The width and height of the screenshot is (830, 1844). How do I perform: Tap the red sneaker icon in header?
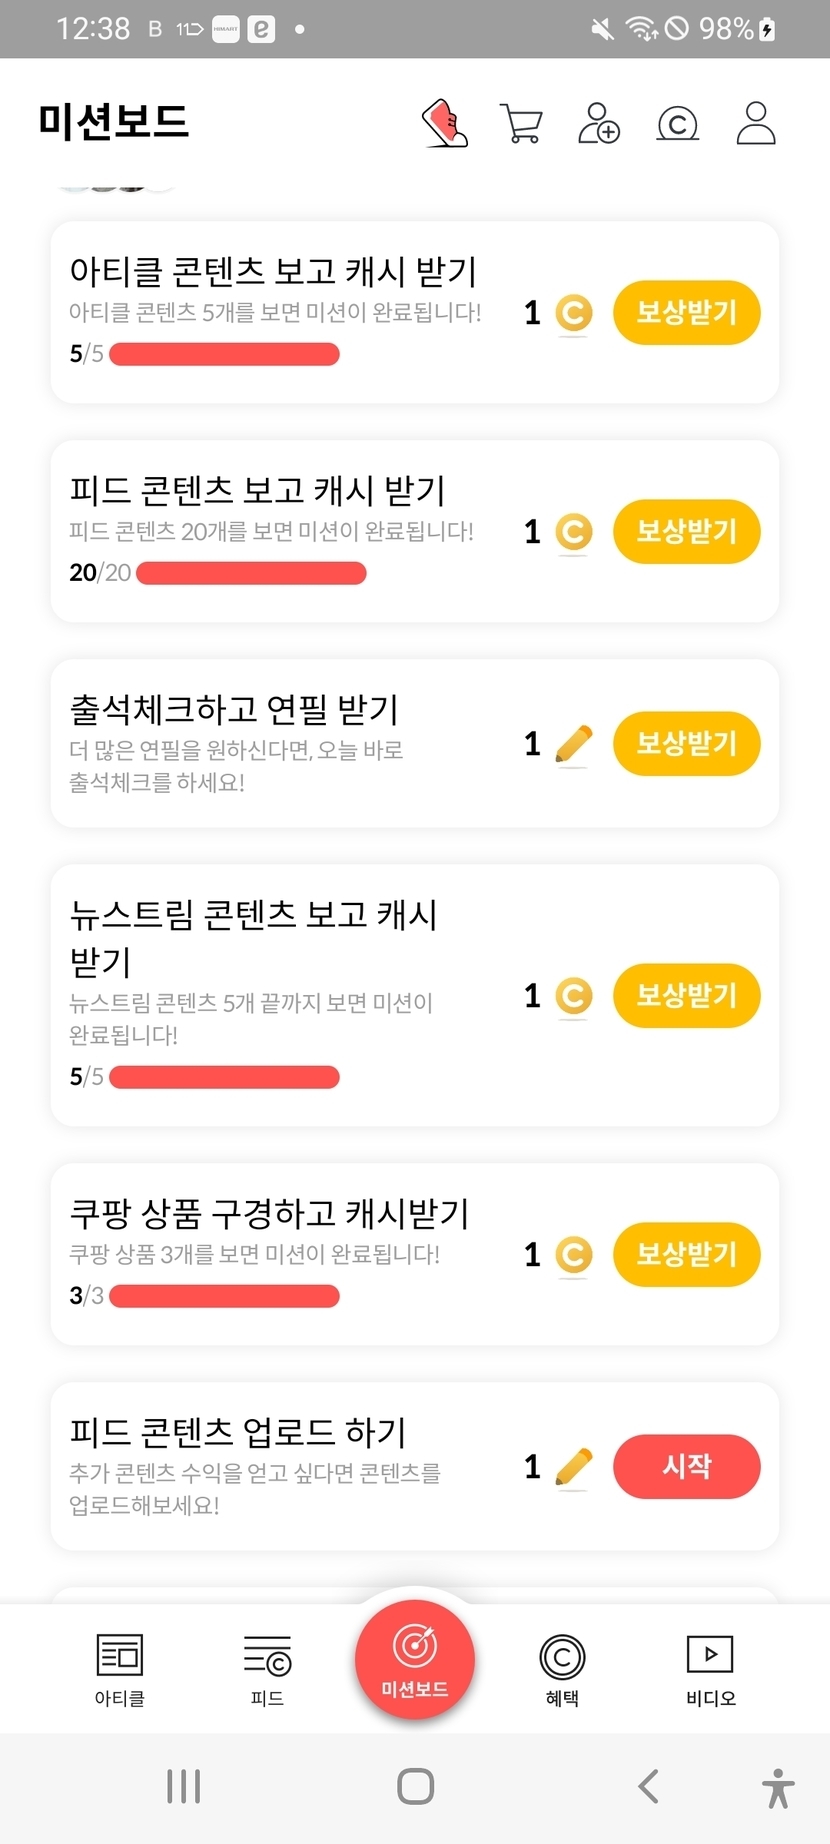pyautogui.click(x=445, y=124)
